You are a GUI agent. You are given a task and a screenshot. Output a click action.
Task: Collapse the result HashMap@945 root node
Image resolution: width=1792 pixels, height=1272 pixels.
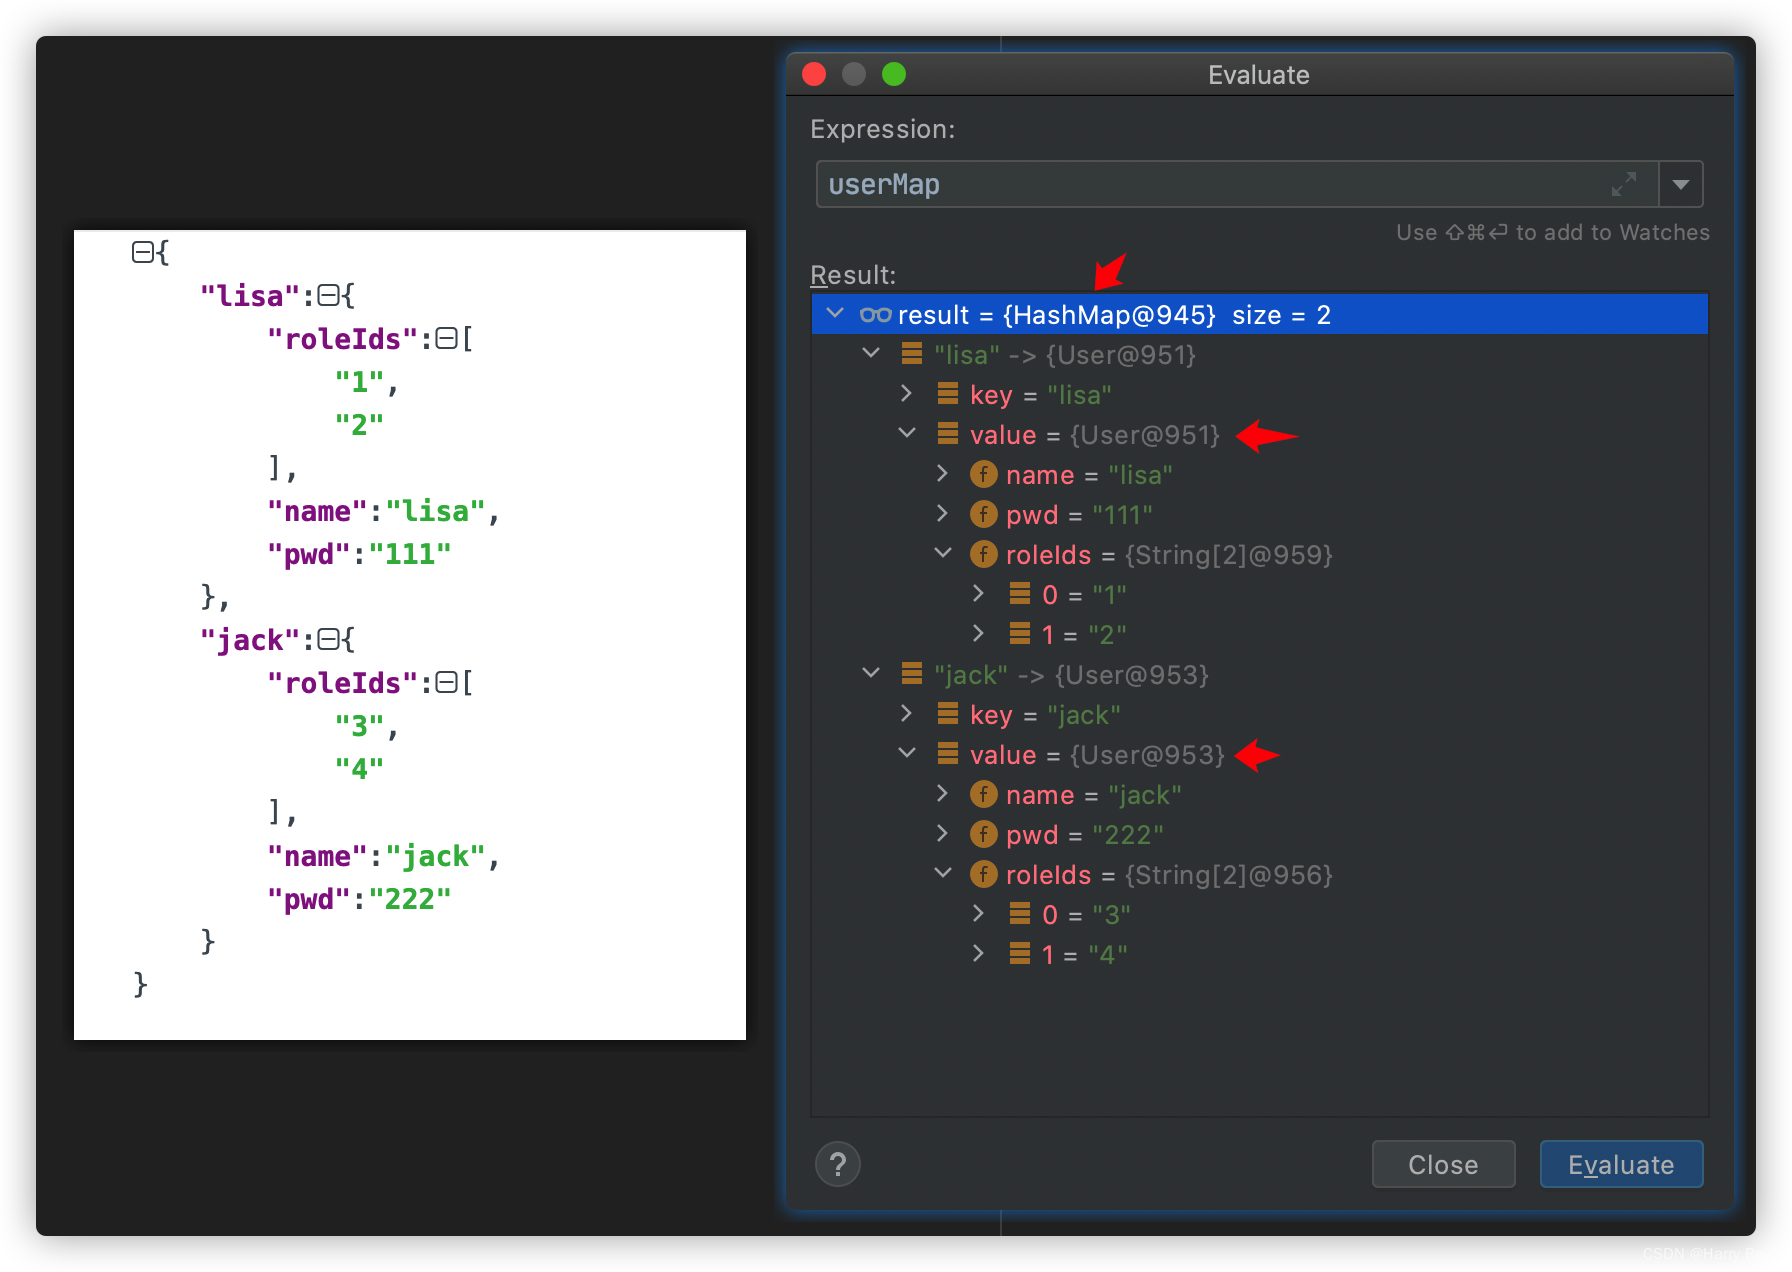(835, 314)
